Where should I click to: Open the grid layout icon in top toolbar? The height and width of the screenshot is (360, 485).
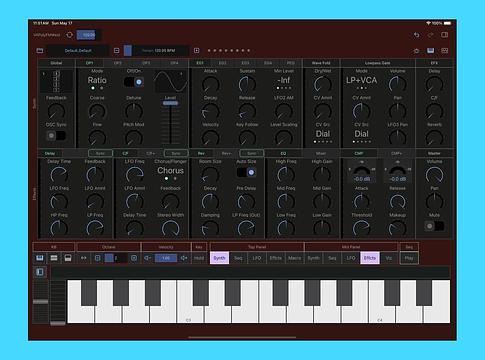[x=445, y=51]
